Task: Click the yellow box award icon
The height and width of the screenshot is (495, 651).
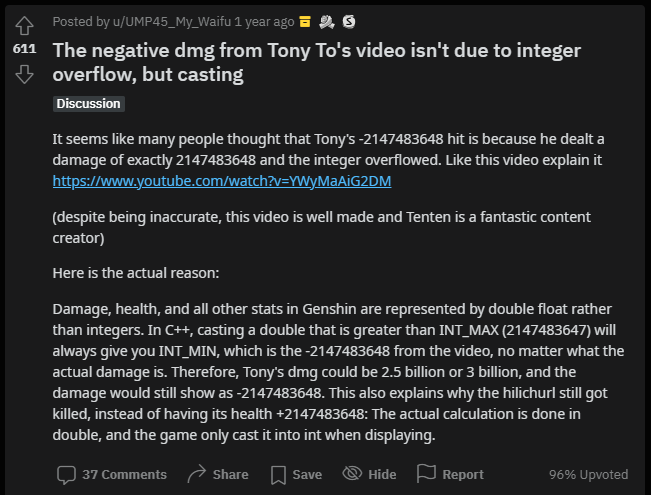Action: (305, 22)
